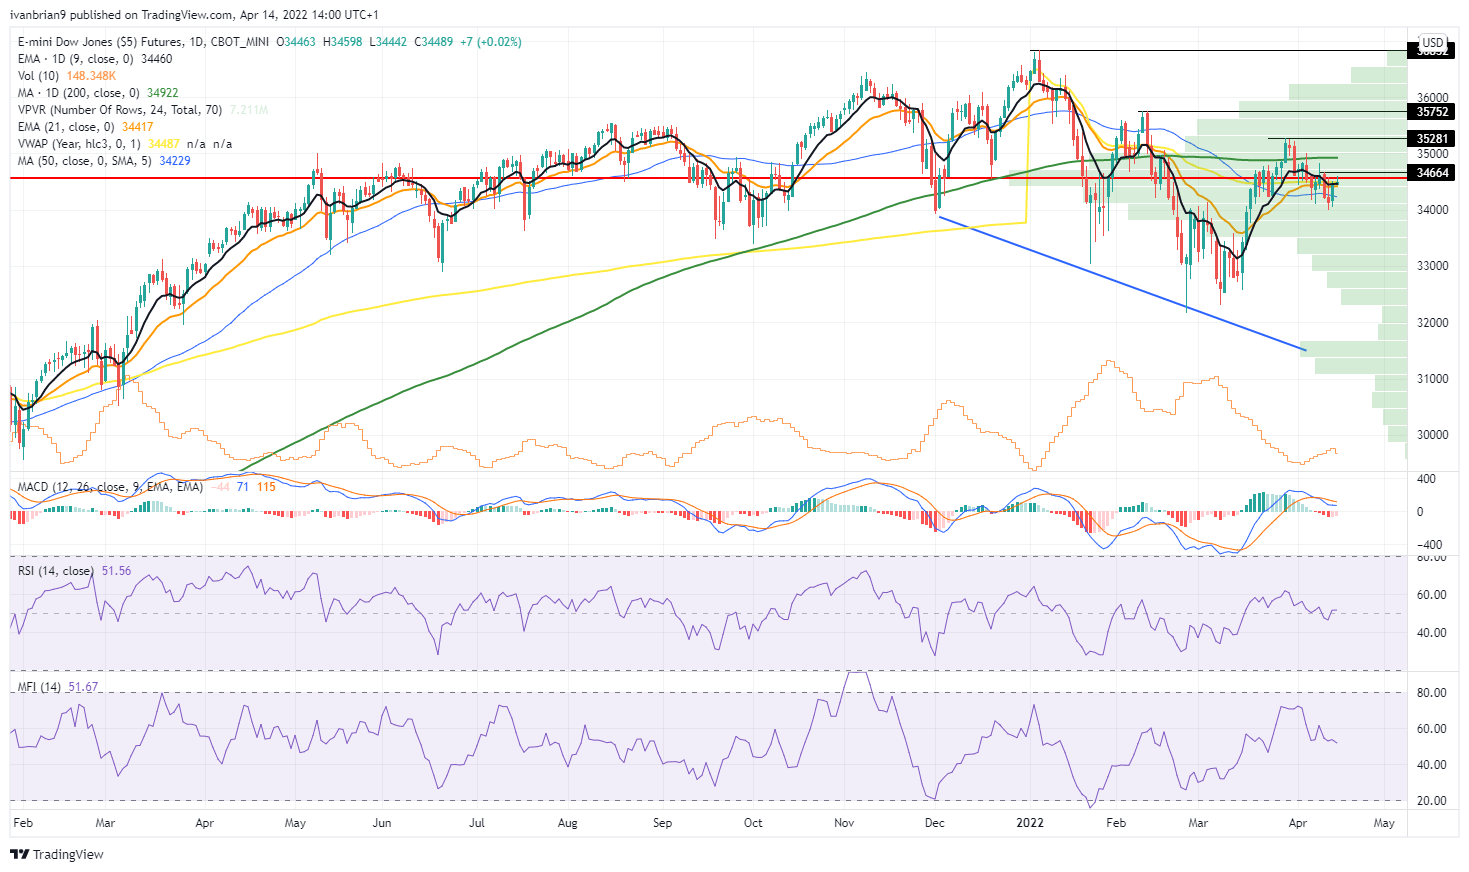This screenshot has width=1469, height=872.
Task: Select the Apr label on the time axis
Action: tap(1297, 823)
